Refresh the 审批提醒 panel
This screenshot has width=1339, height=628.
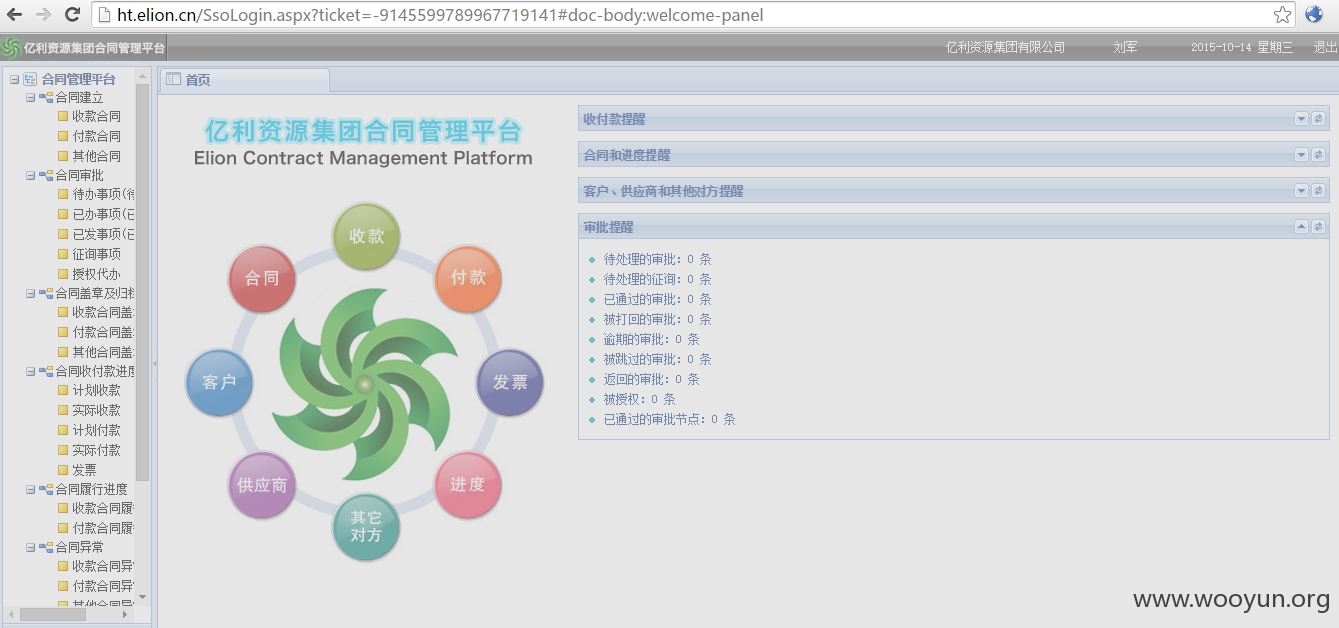[1319, 227]
